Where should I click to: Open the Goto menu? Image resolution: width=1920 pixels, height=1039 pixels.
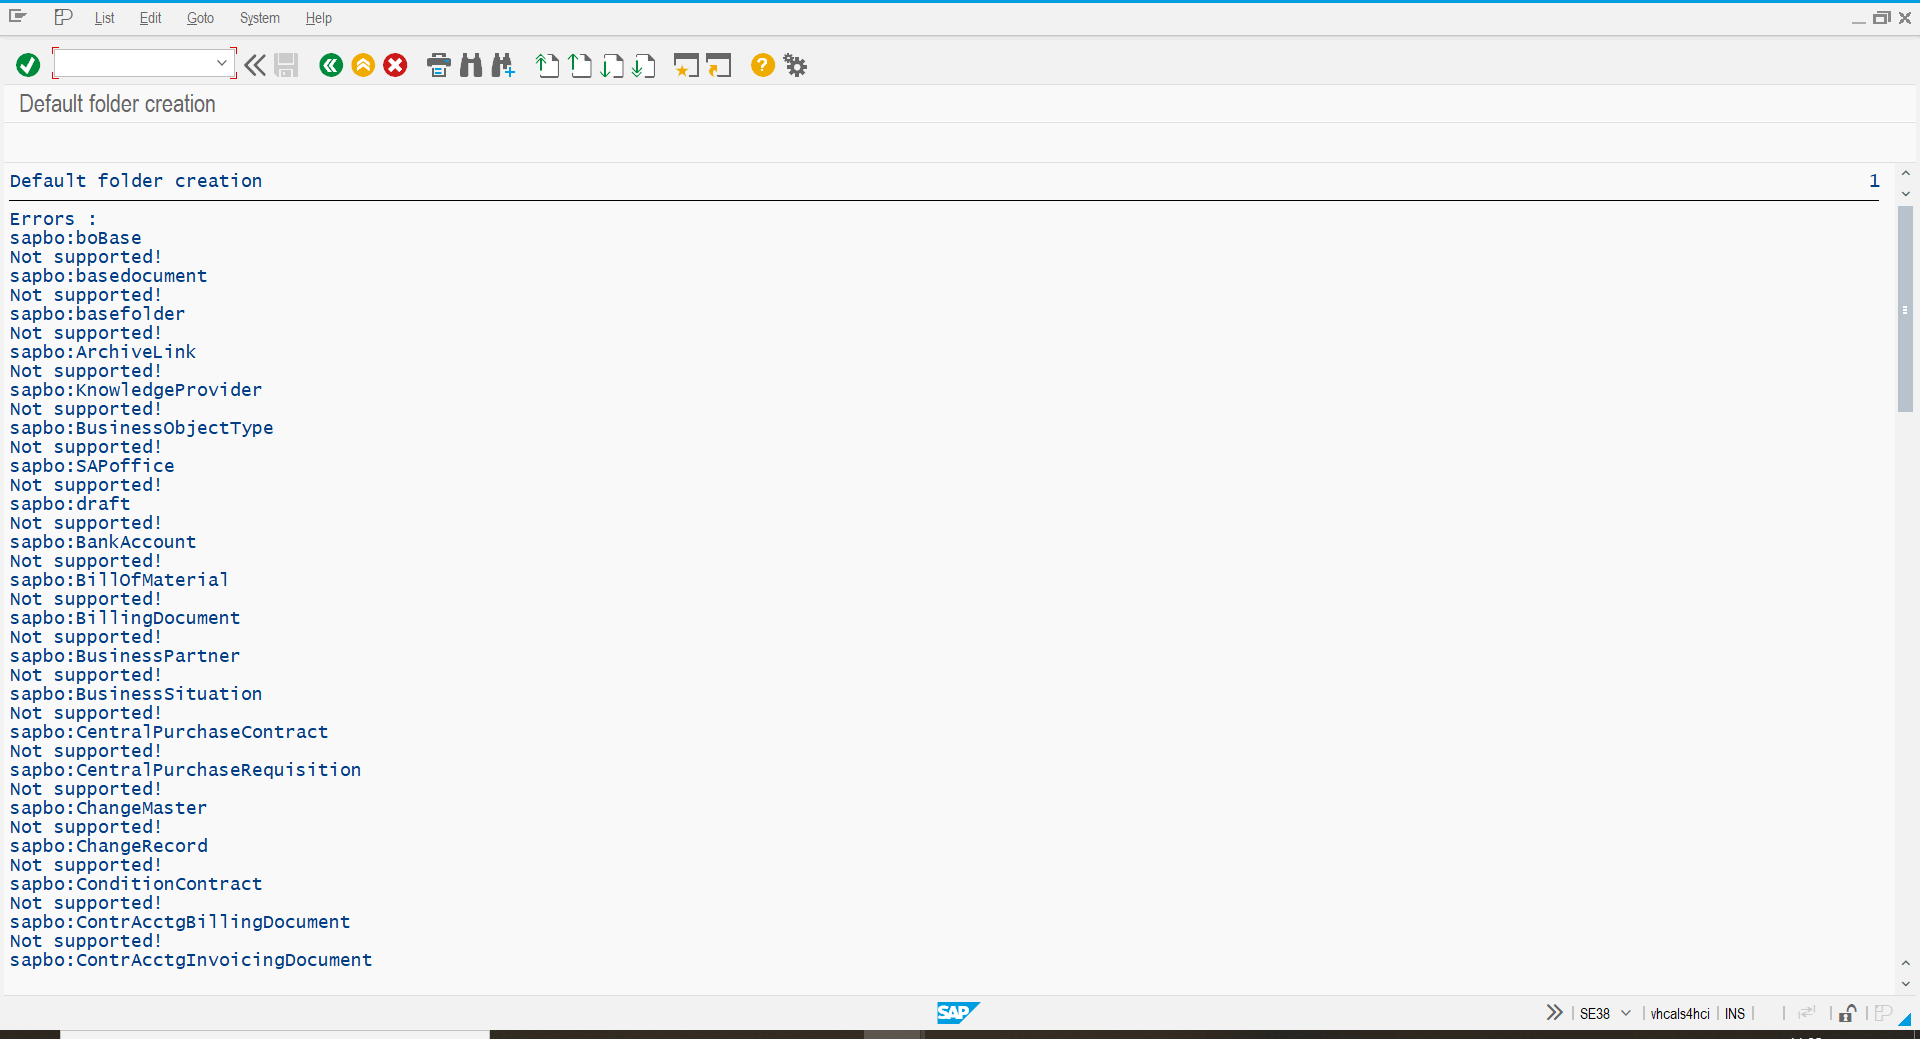pyautogui.click(x=200, y=18)
